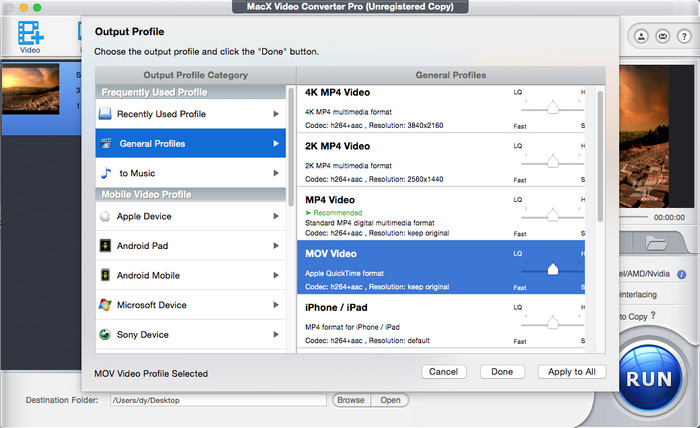The width and height of the screenshot is (700, 428).
Task: Expand Android Mobile arrow
Action: (x=276, y=275)
